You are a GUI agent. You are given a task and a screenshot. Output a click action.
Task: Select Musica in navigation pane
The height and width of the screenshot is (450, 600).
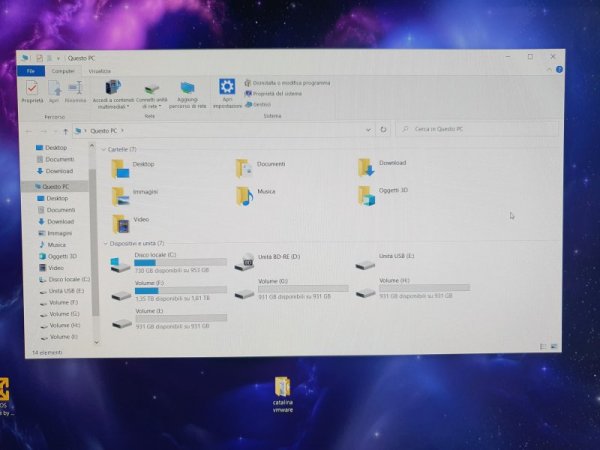[x=53, y=245]
